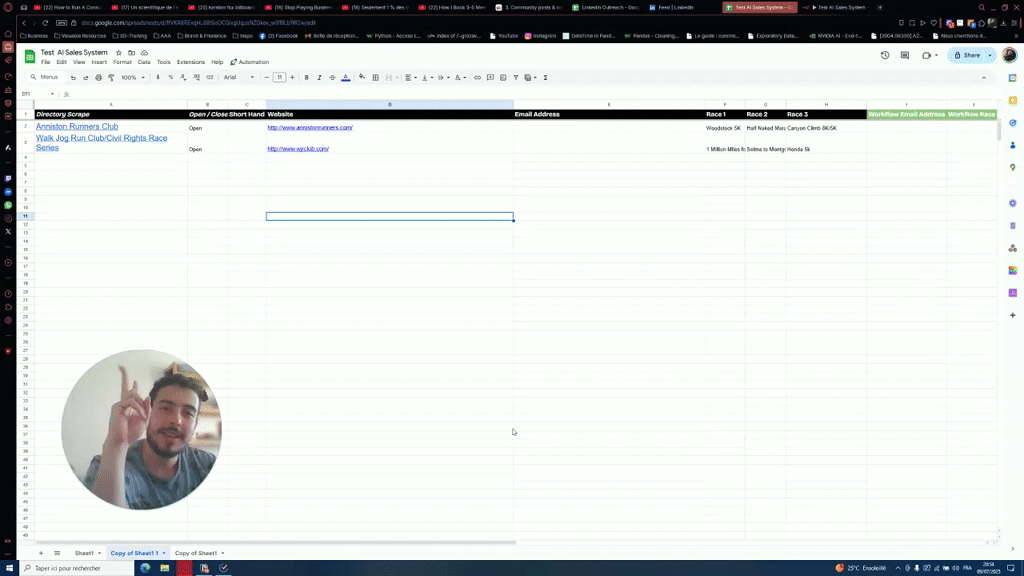Open version history clock icon
1024x576 pixels.
[x=885, y=56]
